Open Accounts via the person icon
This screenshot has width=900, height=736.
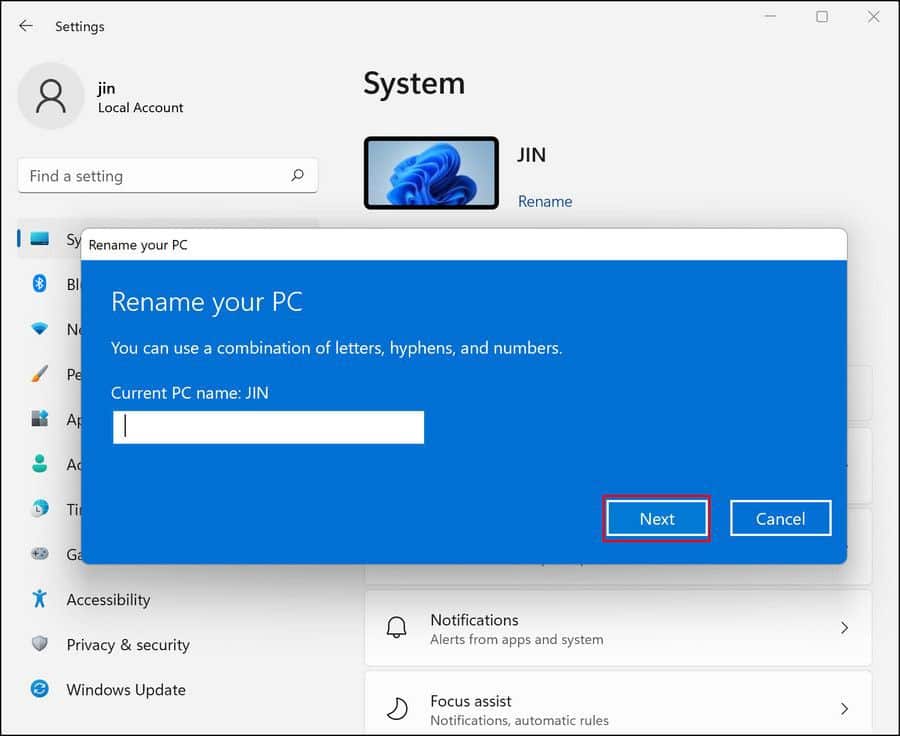[x=40, y=464]
